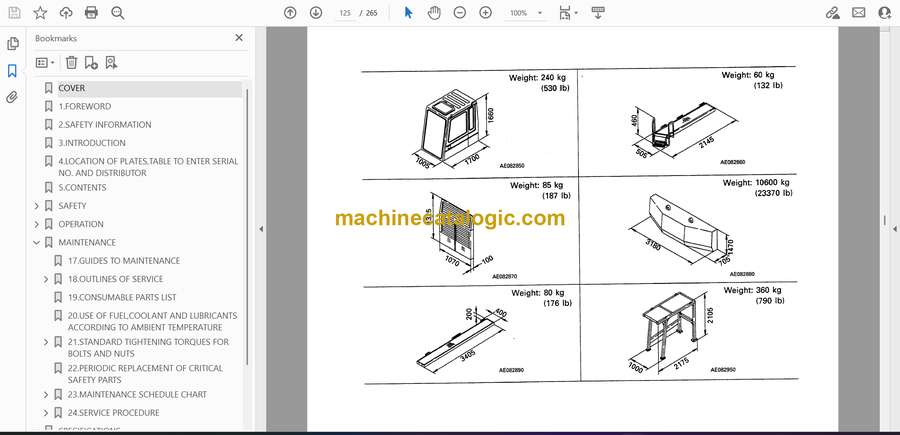Activate the hand pan tool
The image size is (900, 435).
click(x=435, y=13)
